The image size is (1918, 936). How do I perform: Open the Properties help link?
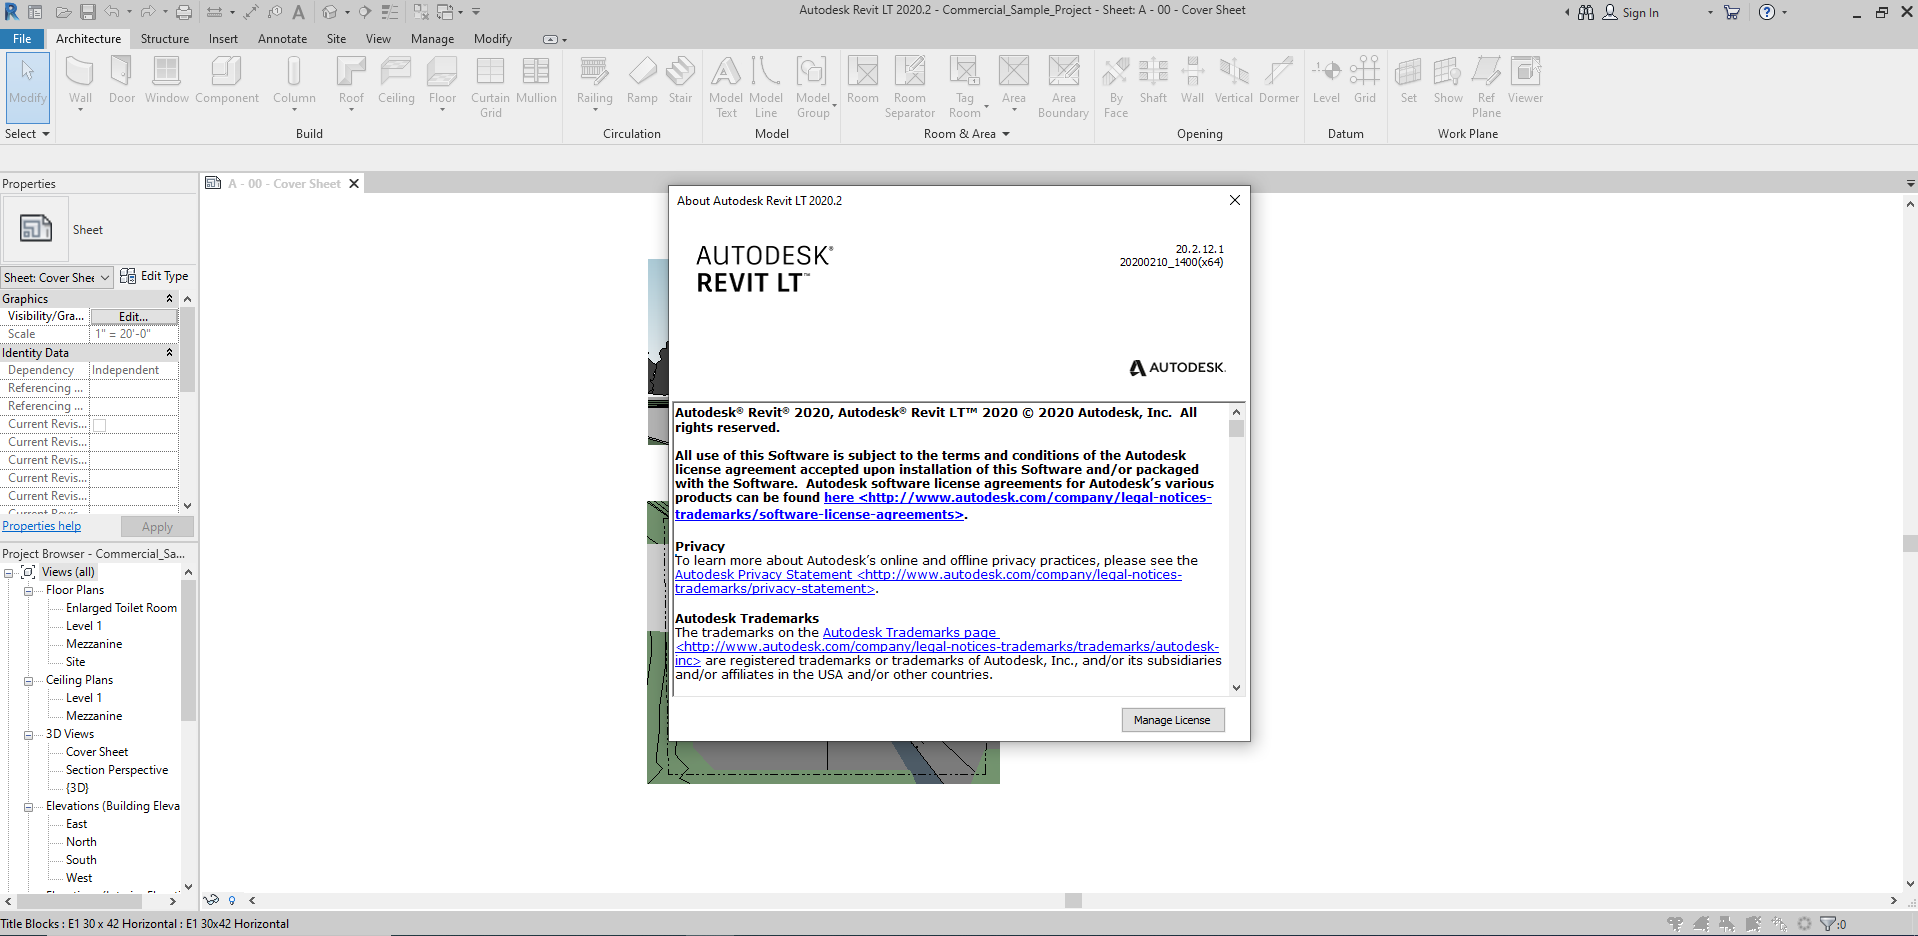coord(42,526)
